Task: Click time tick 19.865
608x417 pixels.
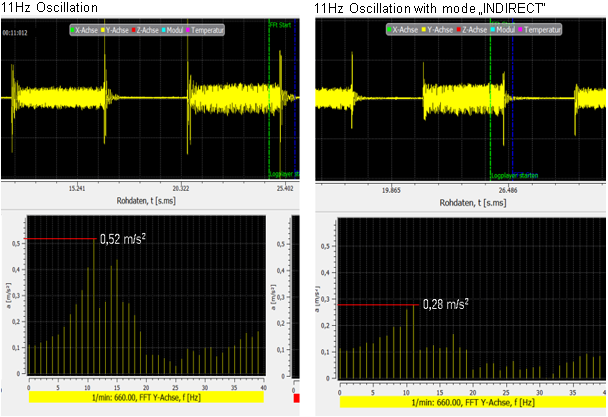Action: 391,190
